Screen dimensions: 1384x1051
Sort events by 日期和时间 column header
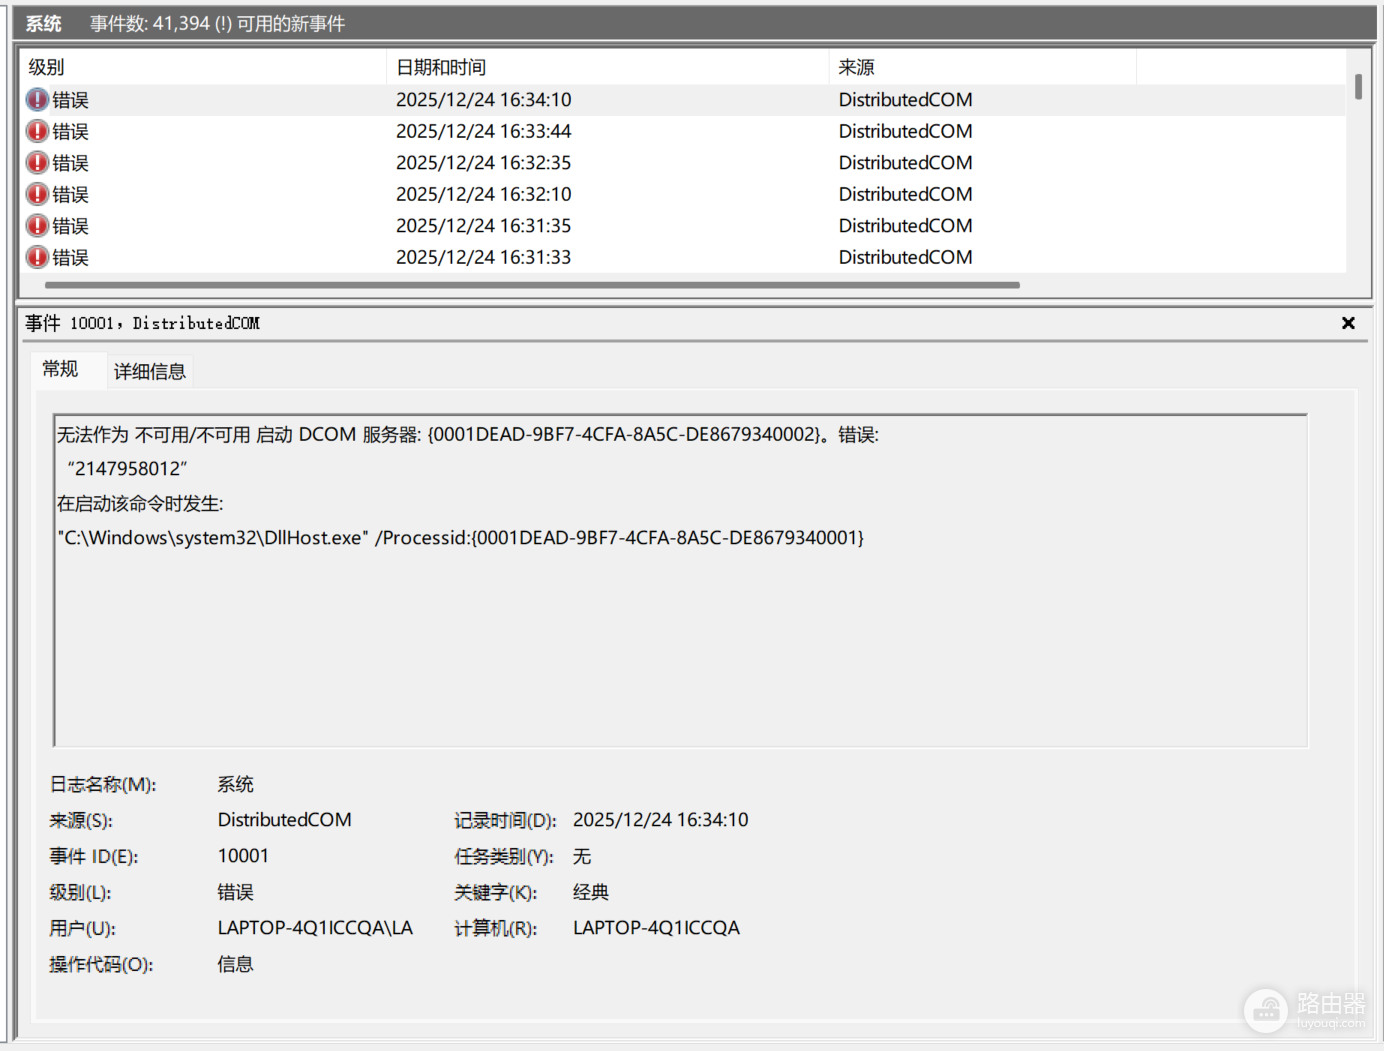click(x=608, y=67)
